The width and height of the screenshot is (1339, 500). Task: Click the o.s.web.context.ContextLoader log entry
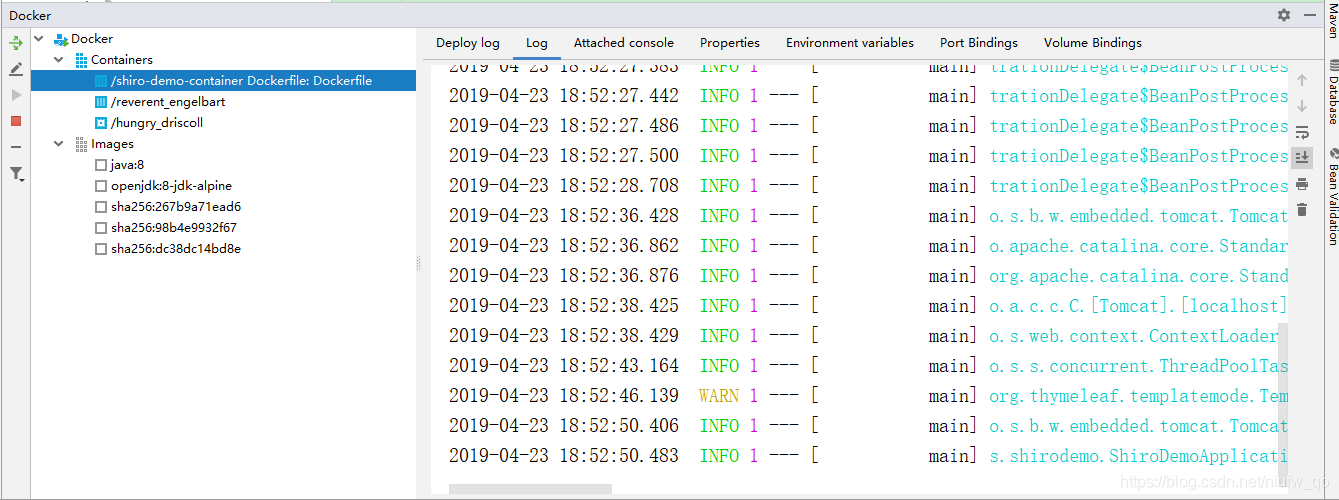(1134, 336)
